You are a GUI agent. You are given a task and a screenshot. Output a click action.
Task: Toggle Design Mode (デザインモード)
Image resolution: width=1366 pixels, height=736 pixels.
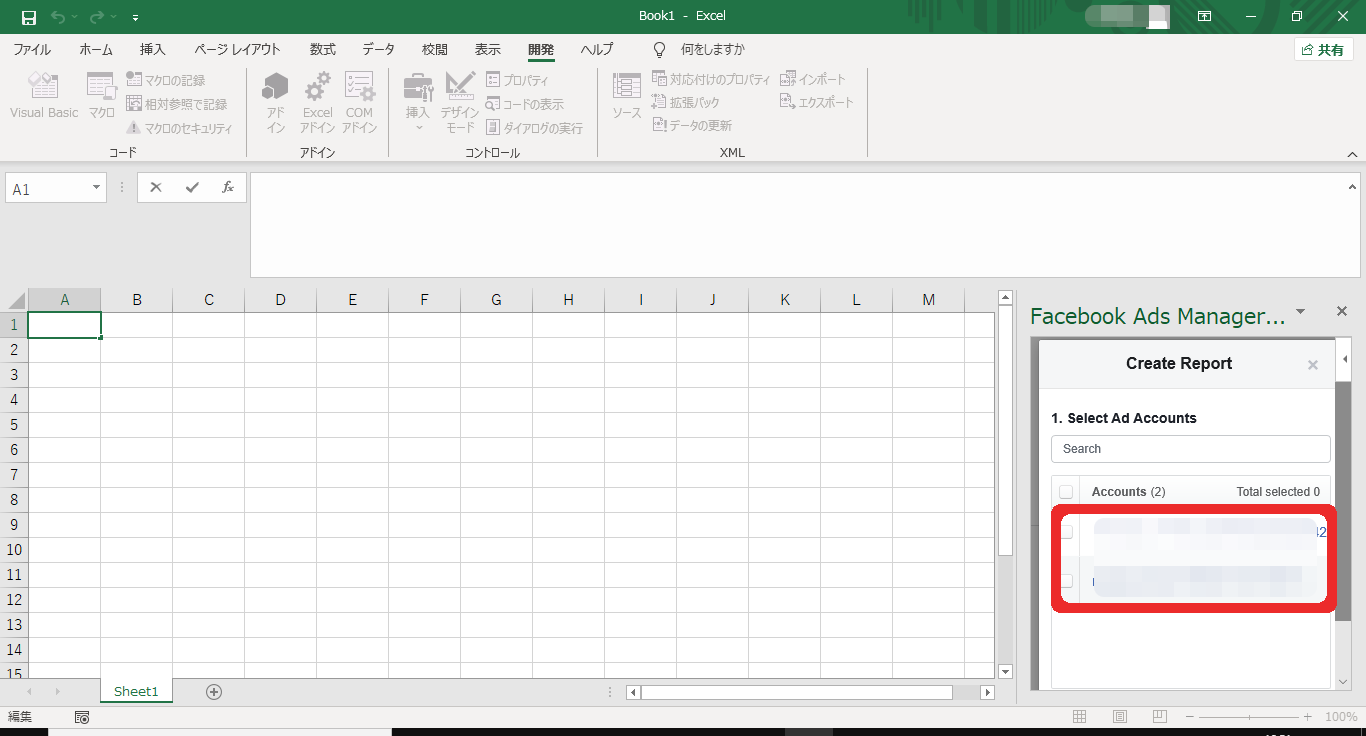pos(460,101)
